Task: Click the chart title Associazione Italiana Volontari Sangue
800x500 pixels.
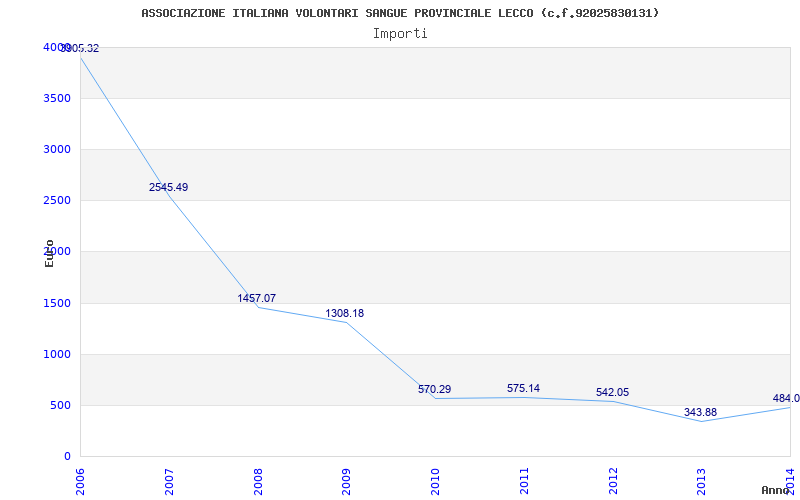Action: point(400,13)
